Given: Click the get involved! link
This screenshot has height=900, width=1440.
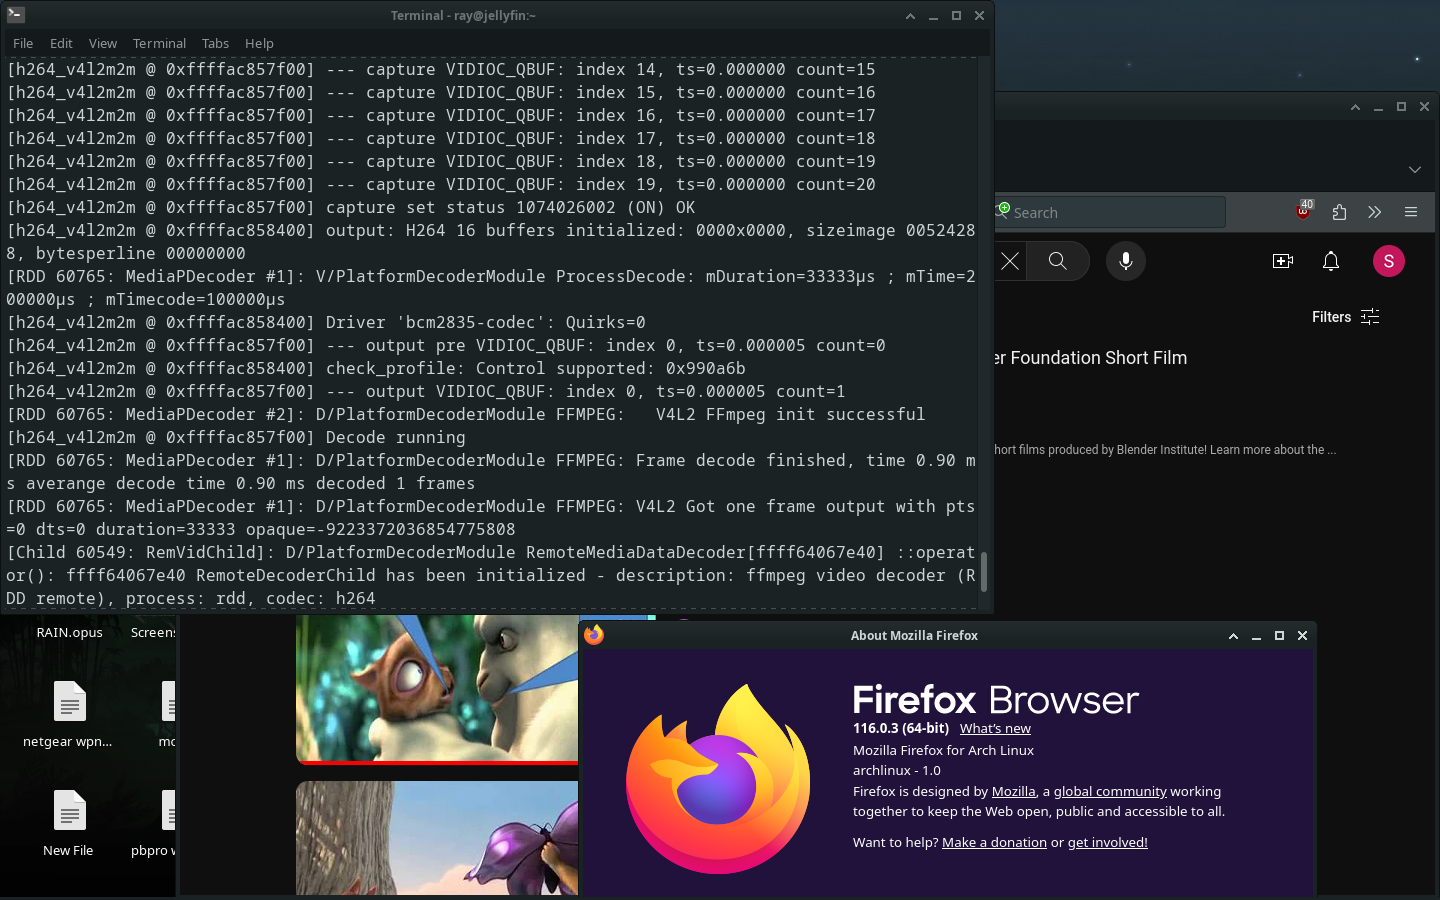Looking at the screenshot, I should pyautogui.click(x=1107, y=843).
